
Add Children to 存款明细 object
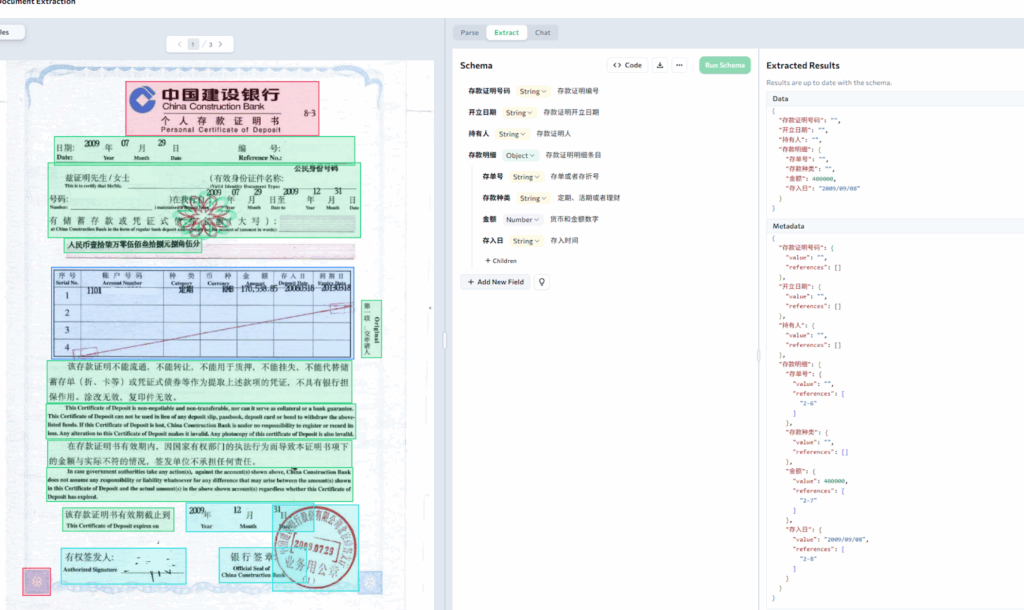tap(501, 260)
